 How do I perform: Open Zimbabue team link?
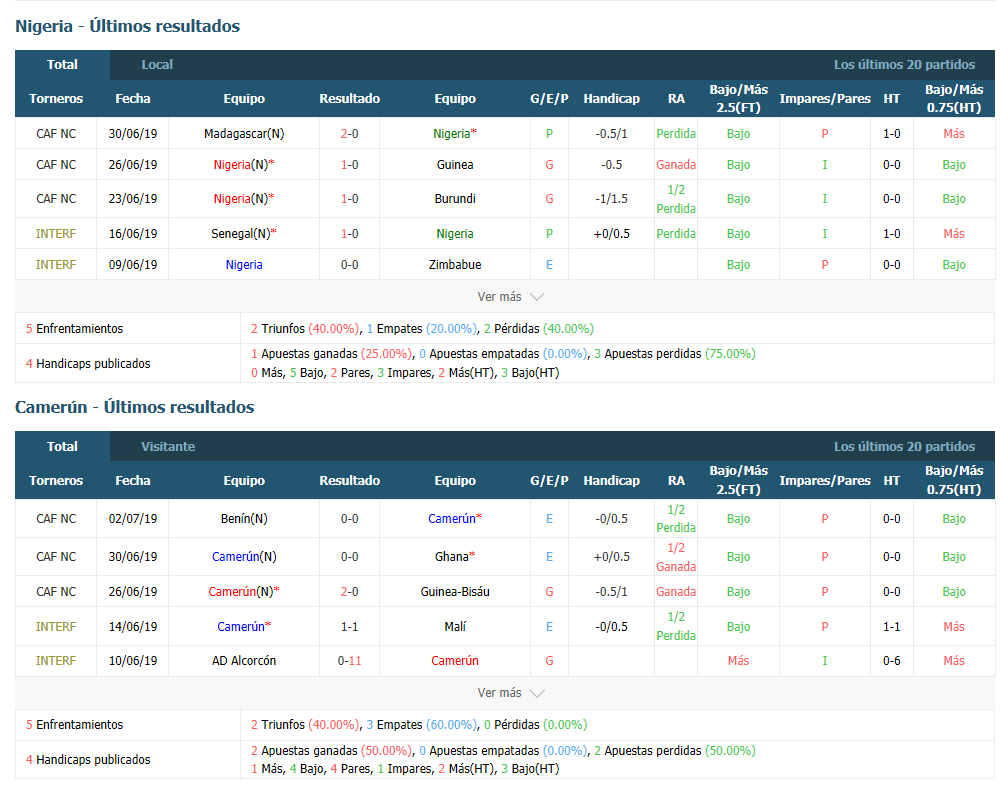point(455,264)
